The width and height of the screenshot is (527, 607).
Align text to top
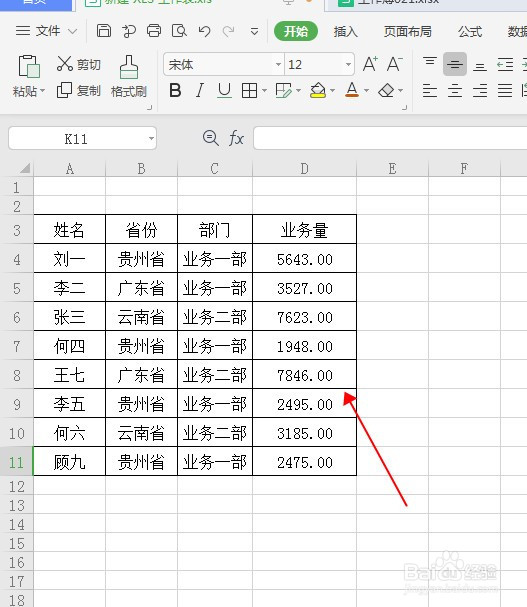coord(429,63)
